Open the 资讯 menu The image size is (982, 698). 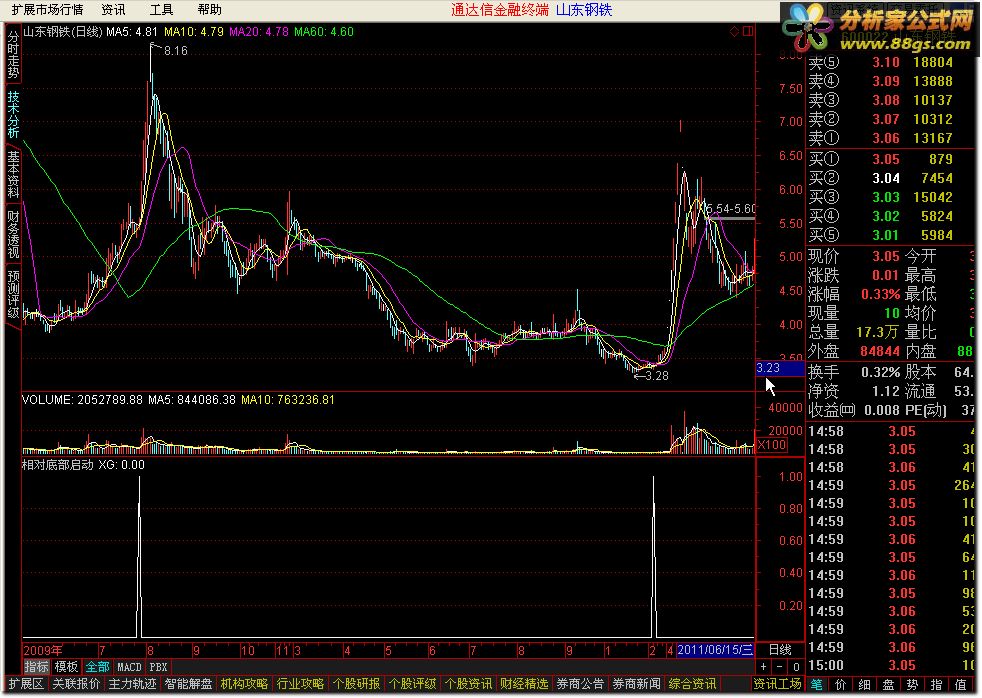[113, 9]
